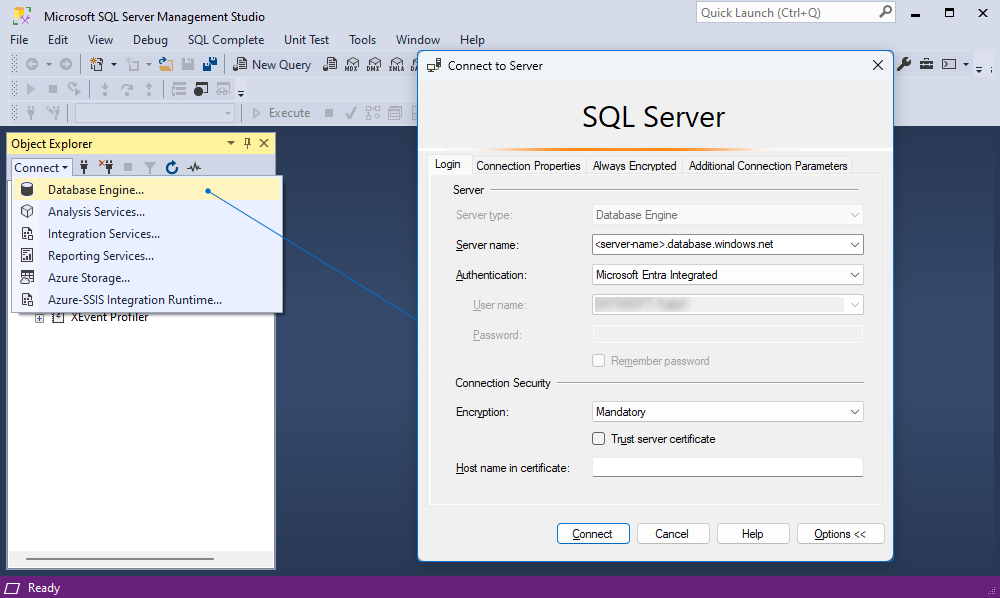Open the Connect dropdown in Object Explorer
Image resolution: width=1000 pixels, height=598 pixels.
click(41, 168)
